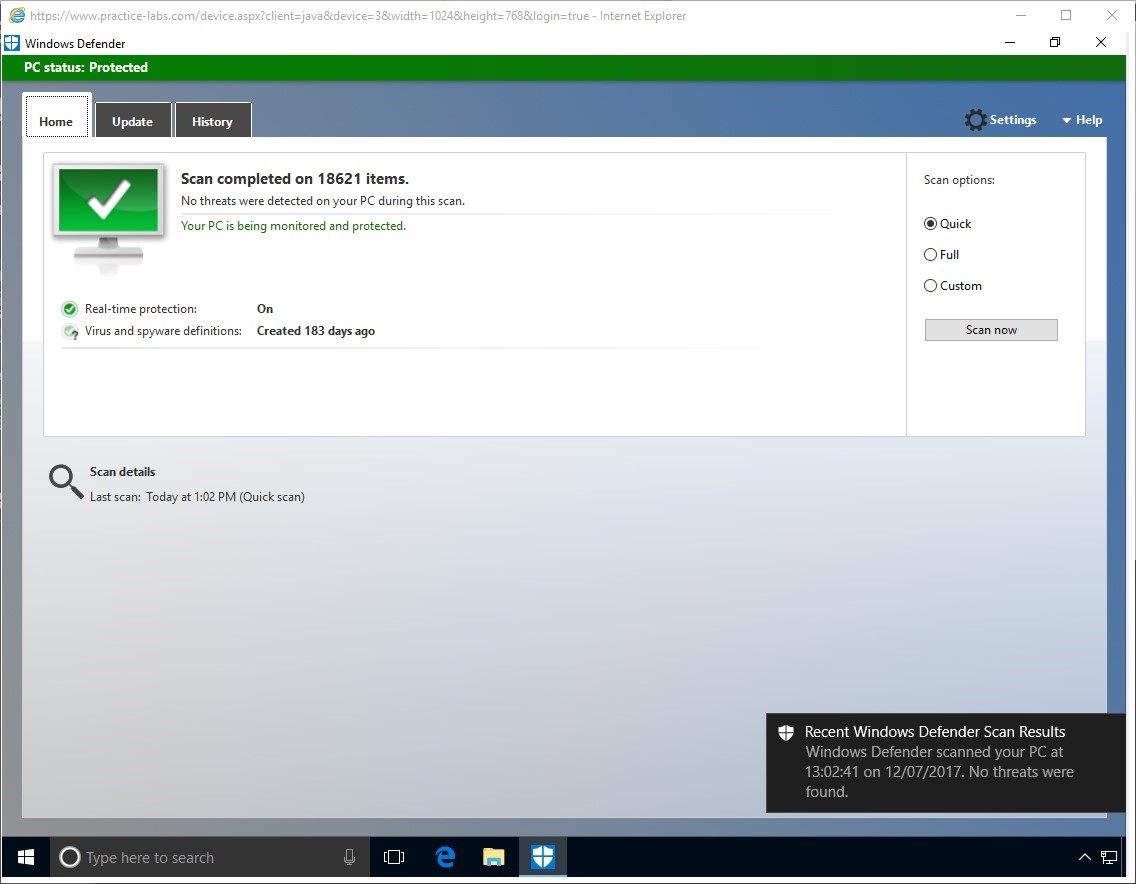Expand the Help dropdown menu

coord(1082,120)
